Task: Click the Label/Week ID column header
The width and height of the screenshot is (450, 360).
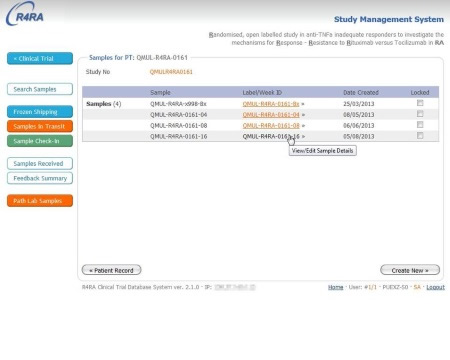Action: pos(262,92)
